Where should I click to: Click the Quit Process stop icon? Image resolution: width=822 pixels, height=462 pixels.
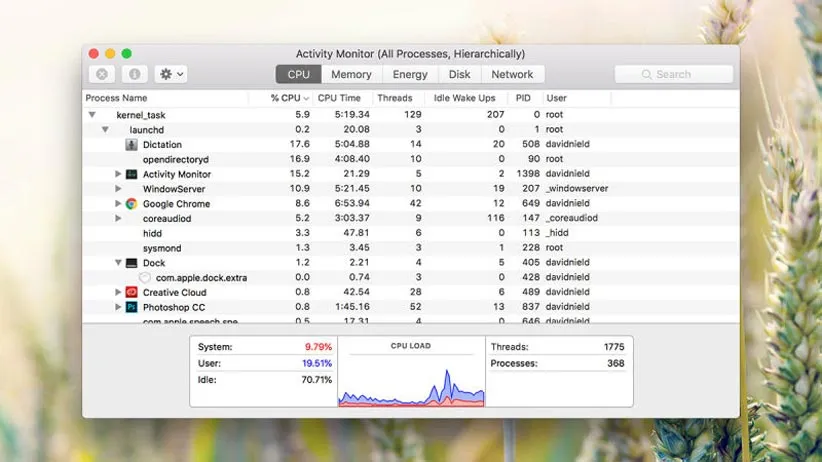click(102, 74)
